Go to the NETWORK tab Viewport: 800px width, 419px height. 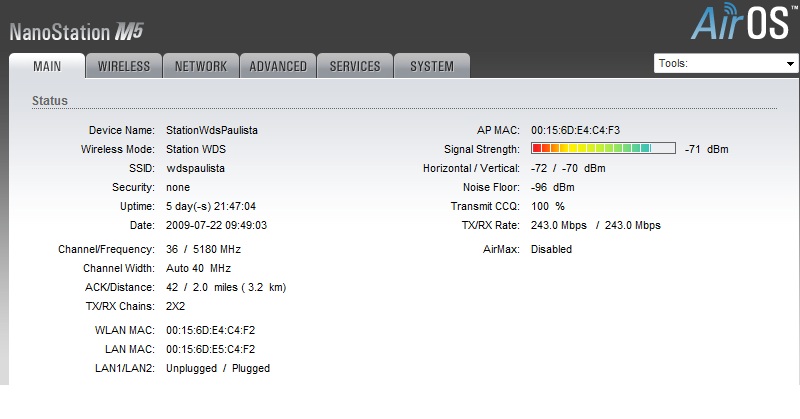(201, 67)
